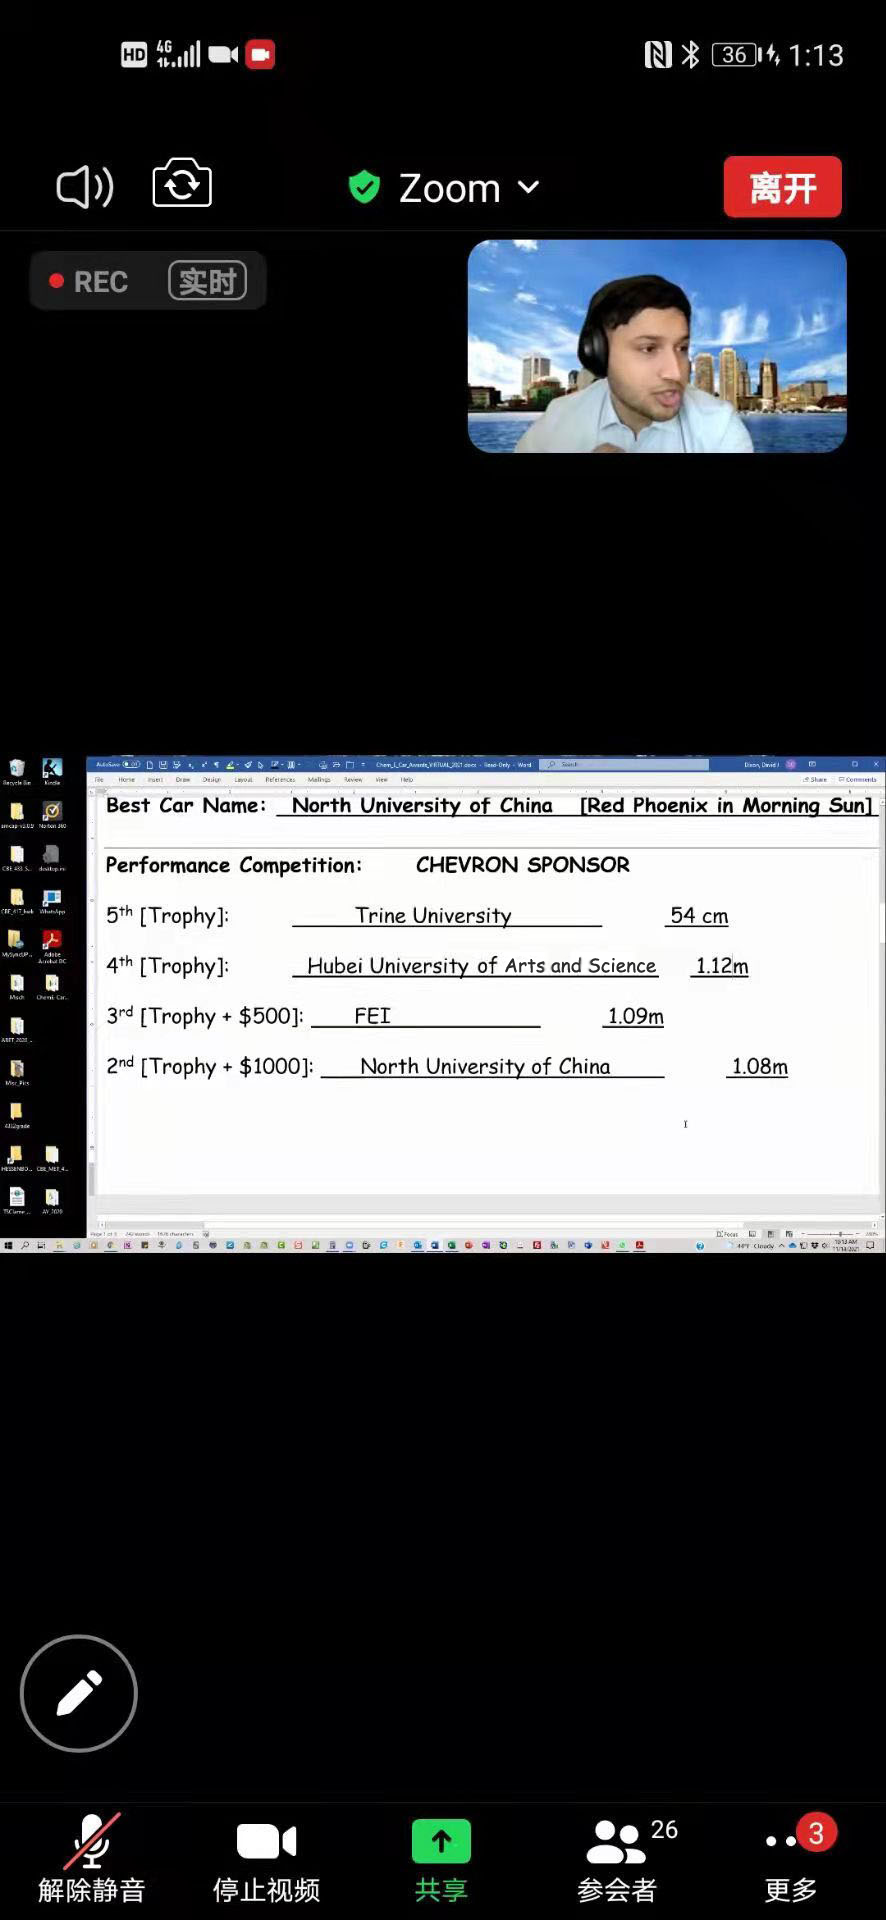Open the More (更多) menu
The image size is (886, 1920).
790,1859
